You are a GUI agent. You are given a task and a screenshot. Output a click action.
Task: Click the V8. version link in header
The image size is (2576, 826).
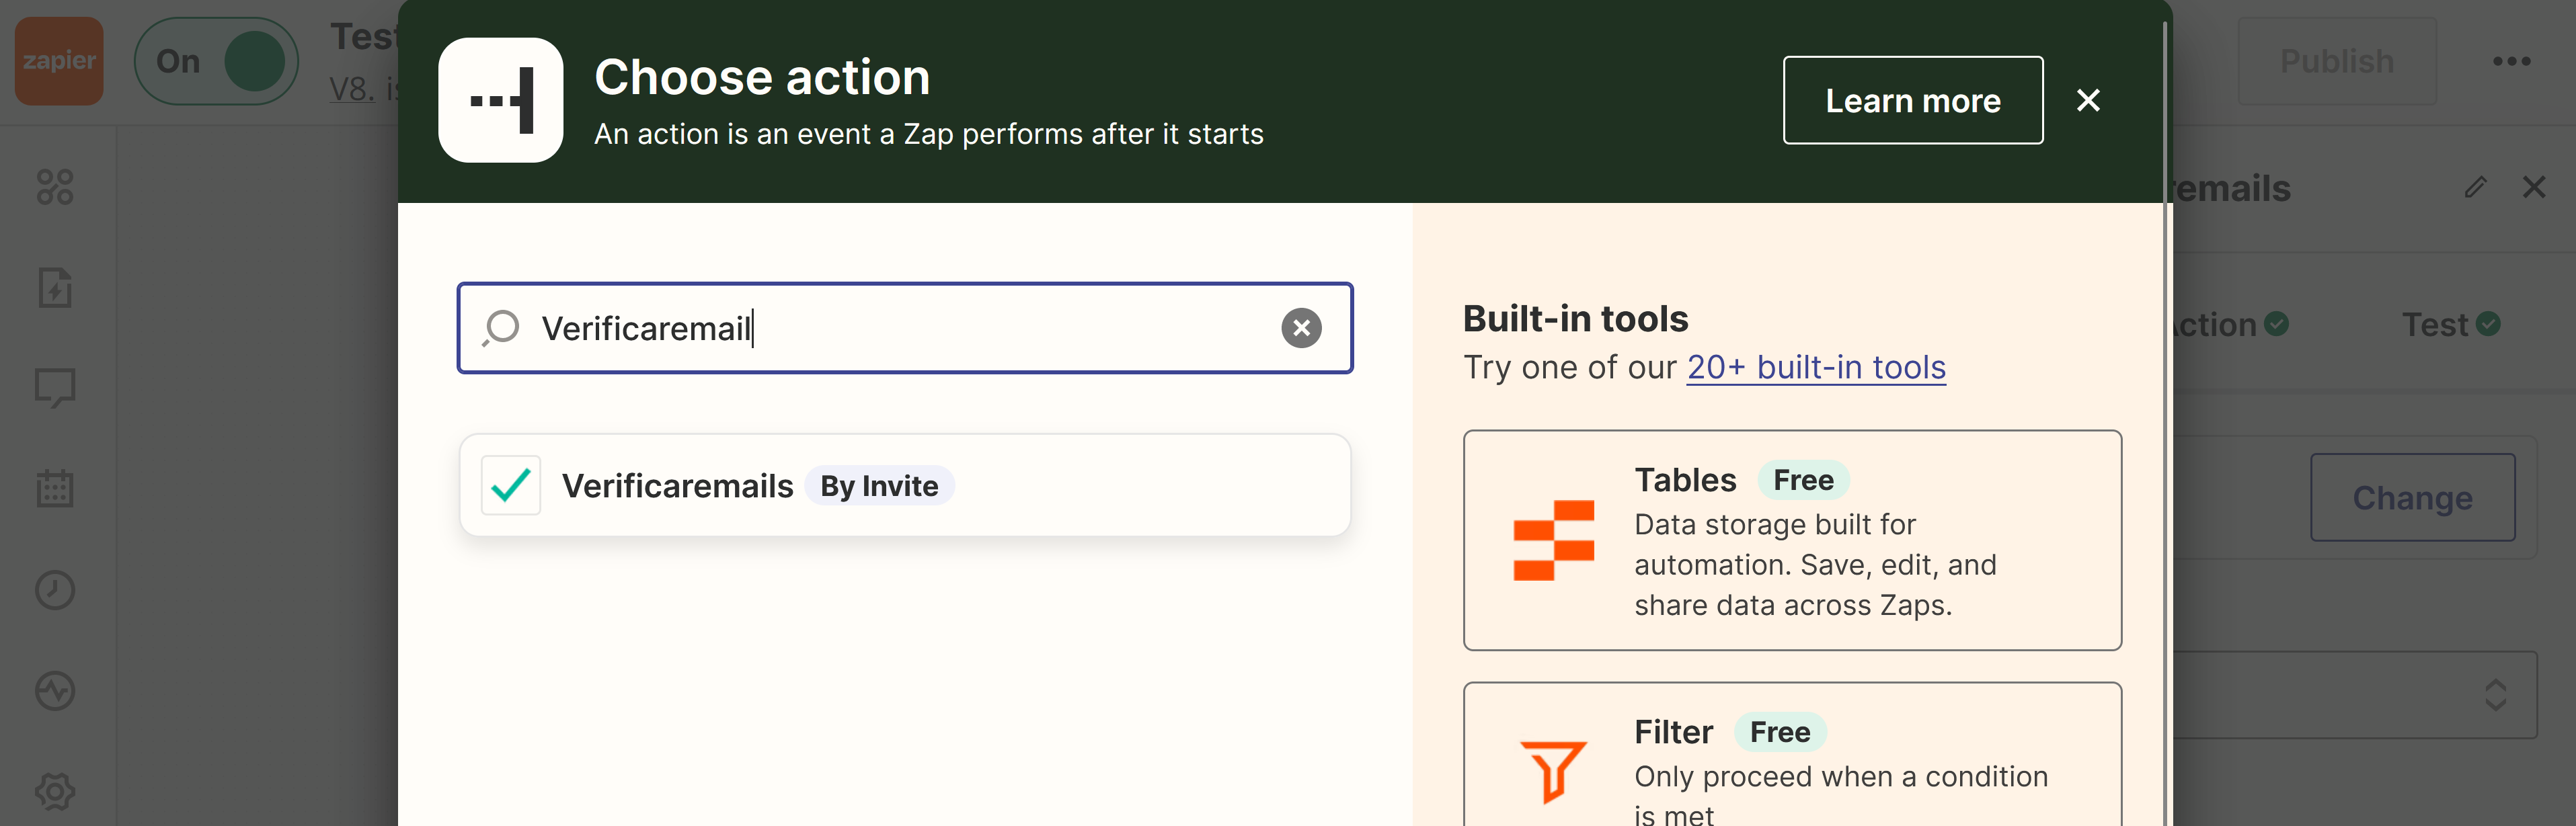[x=352, y=89]
